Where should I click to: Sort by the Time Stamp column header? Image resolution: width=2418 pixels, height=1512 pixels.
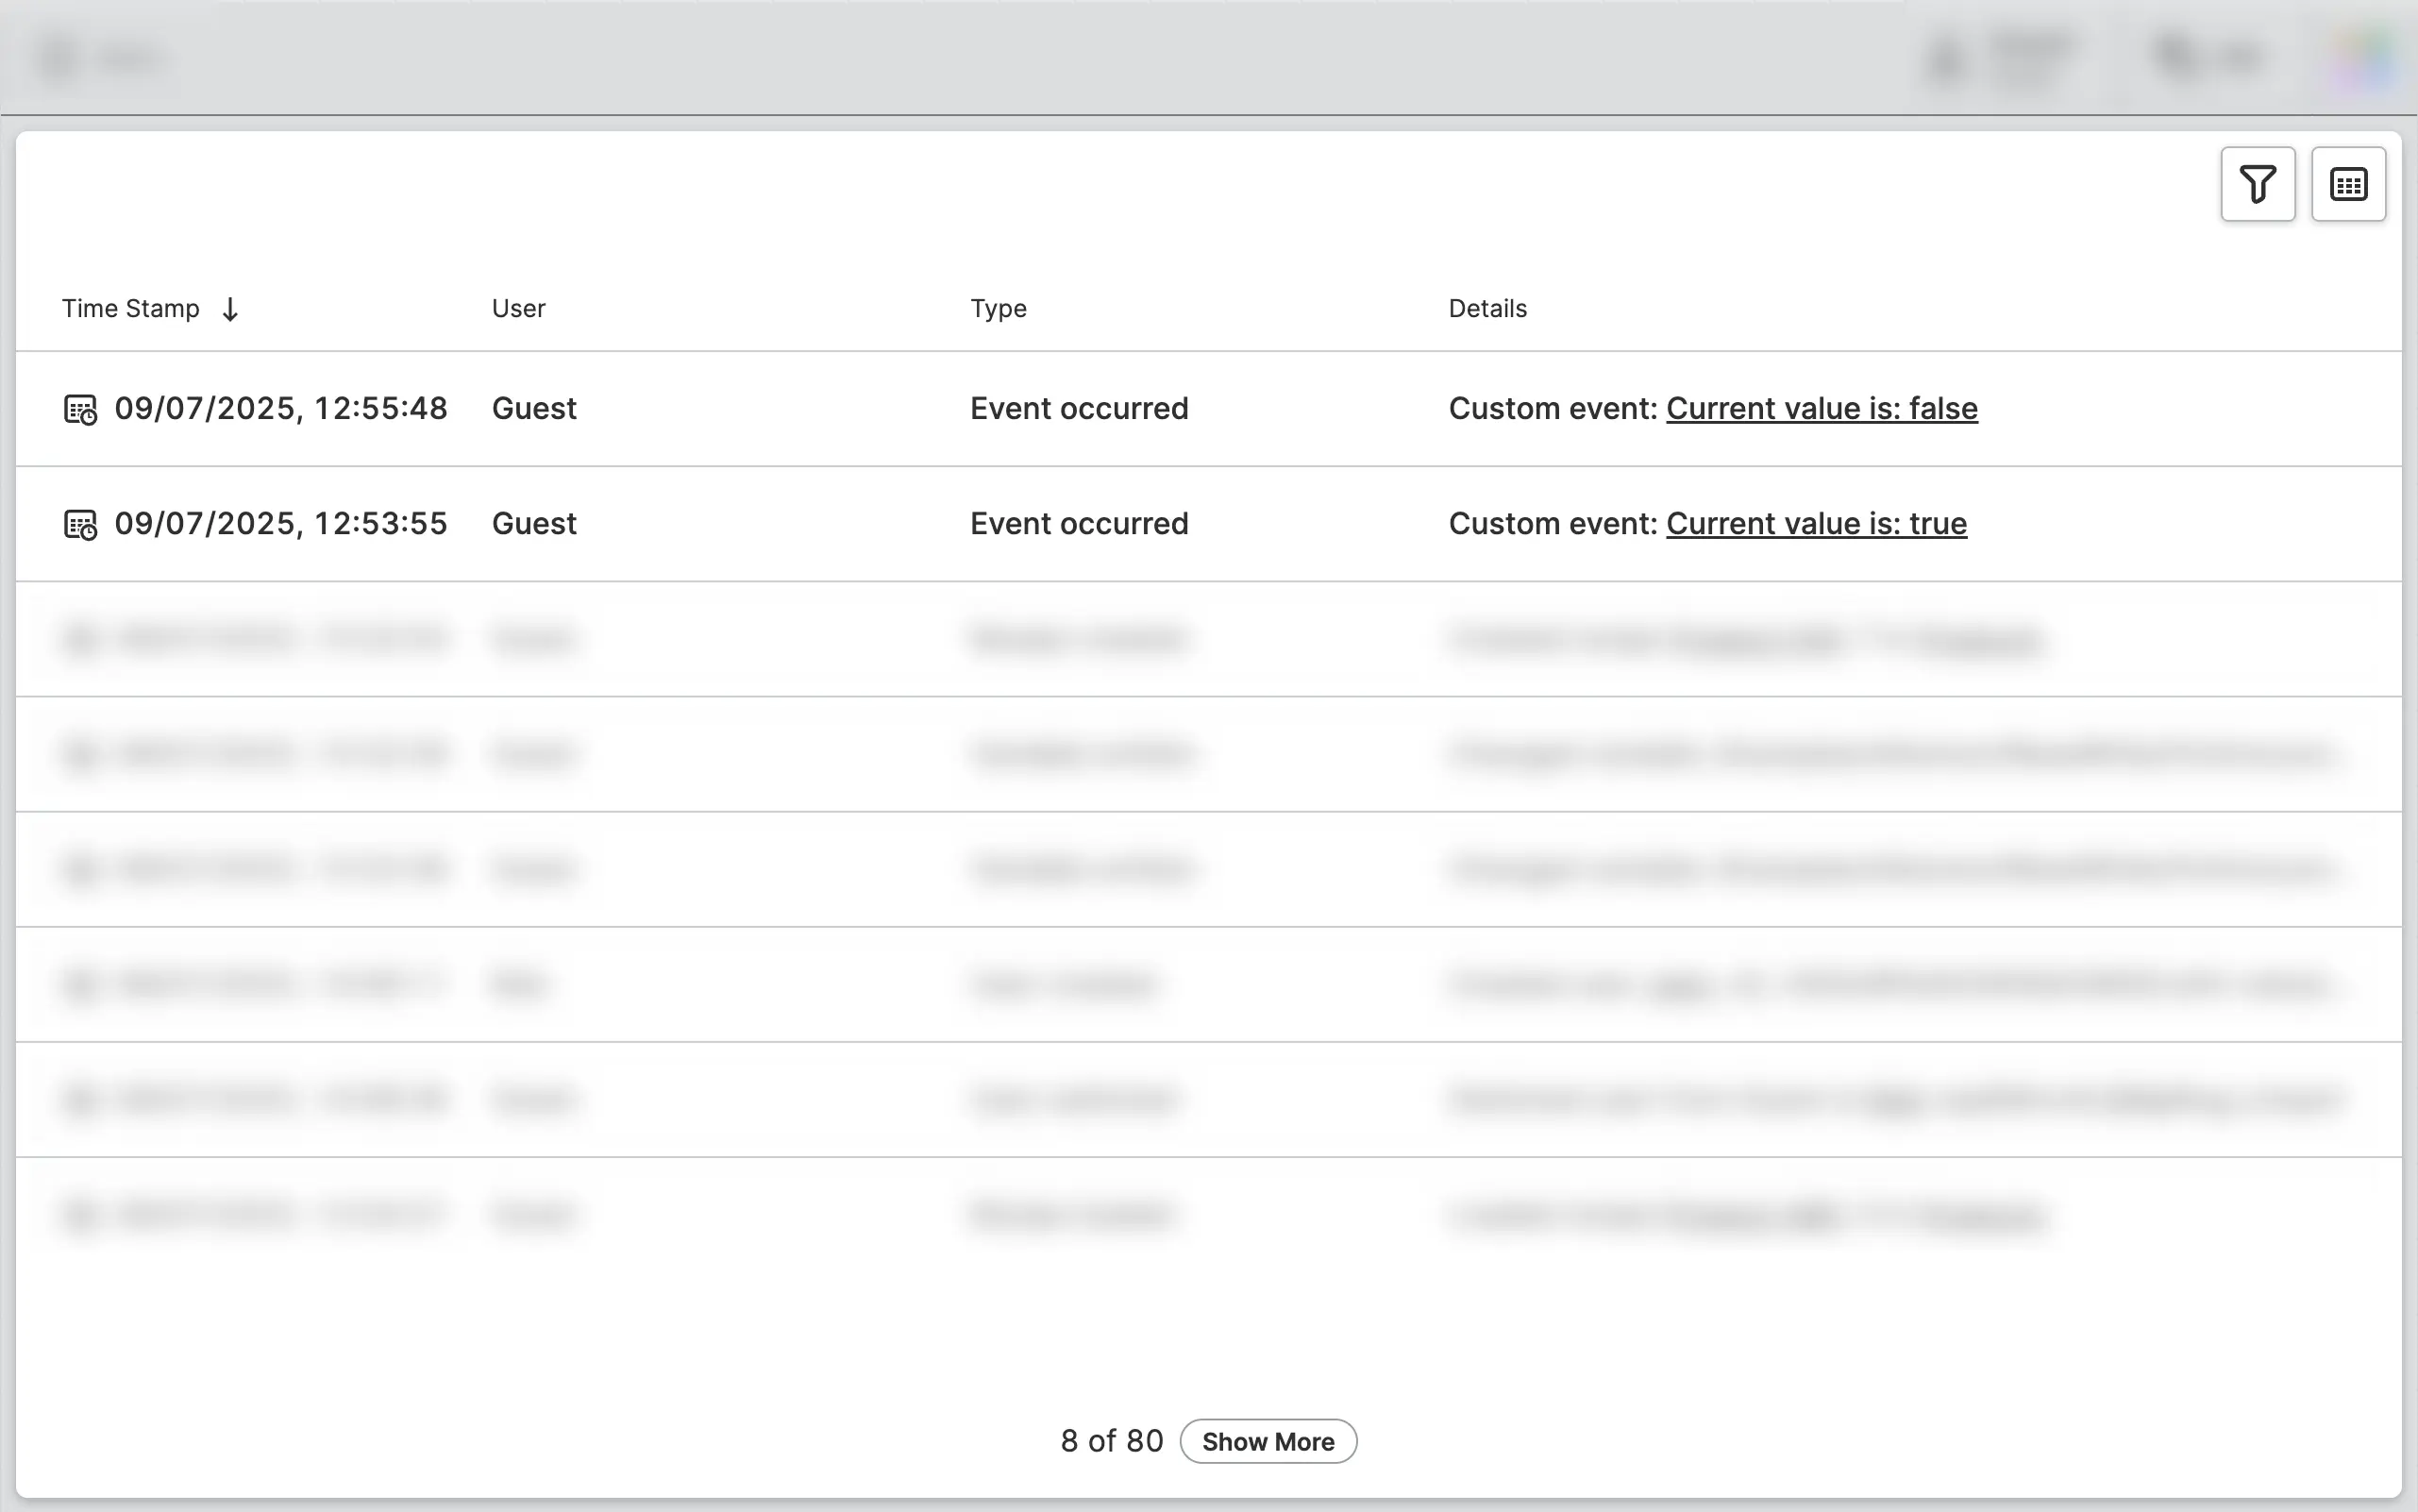131,308
